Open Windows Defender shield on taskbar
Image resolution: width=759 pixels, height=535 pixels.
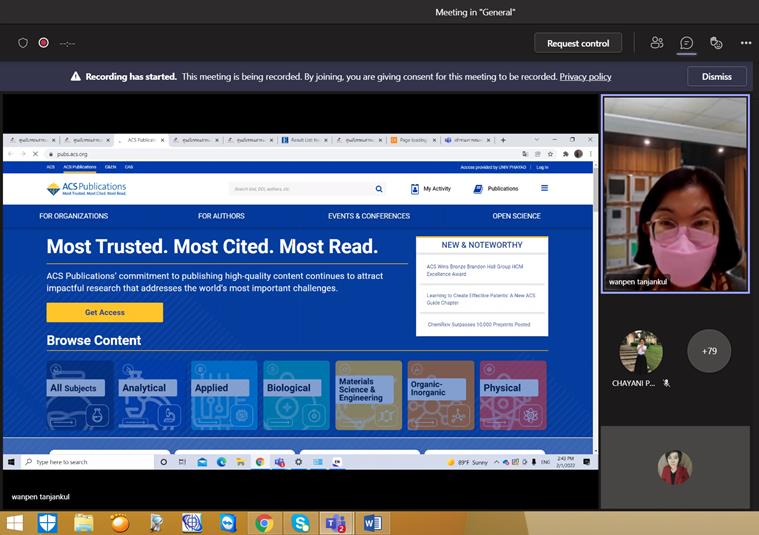pyautogui.click(x=47, y=523)
